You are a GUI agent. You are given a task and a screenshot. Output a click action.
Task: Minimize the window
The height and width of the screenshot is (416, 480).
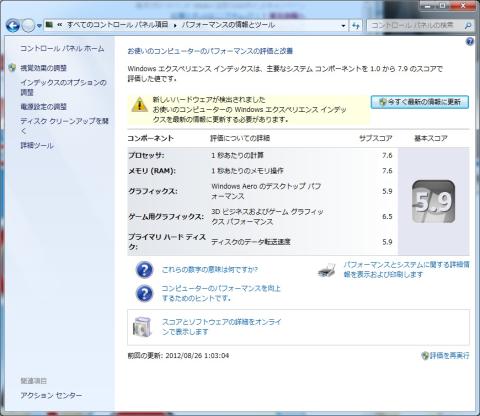pyautogui.click(x=428, y=6)
